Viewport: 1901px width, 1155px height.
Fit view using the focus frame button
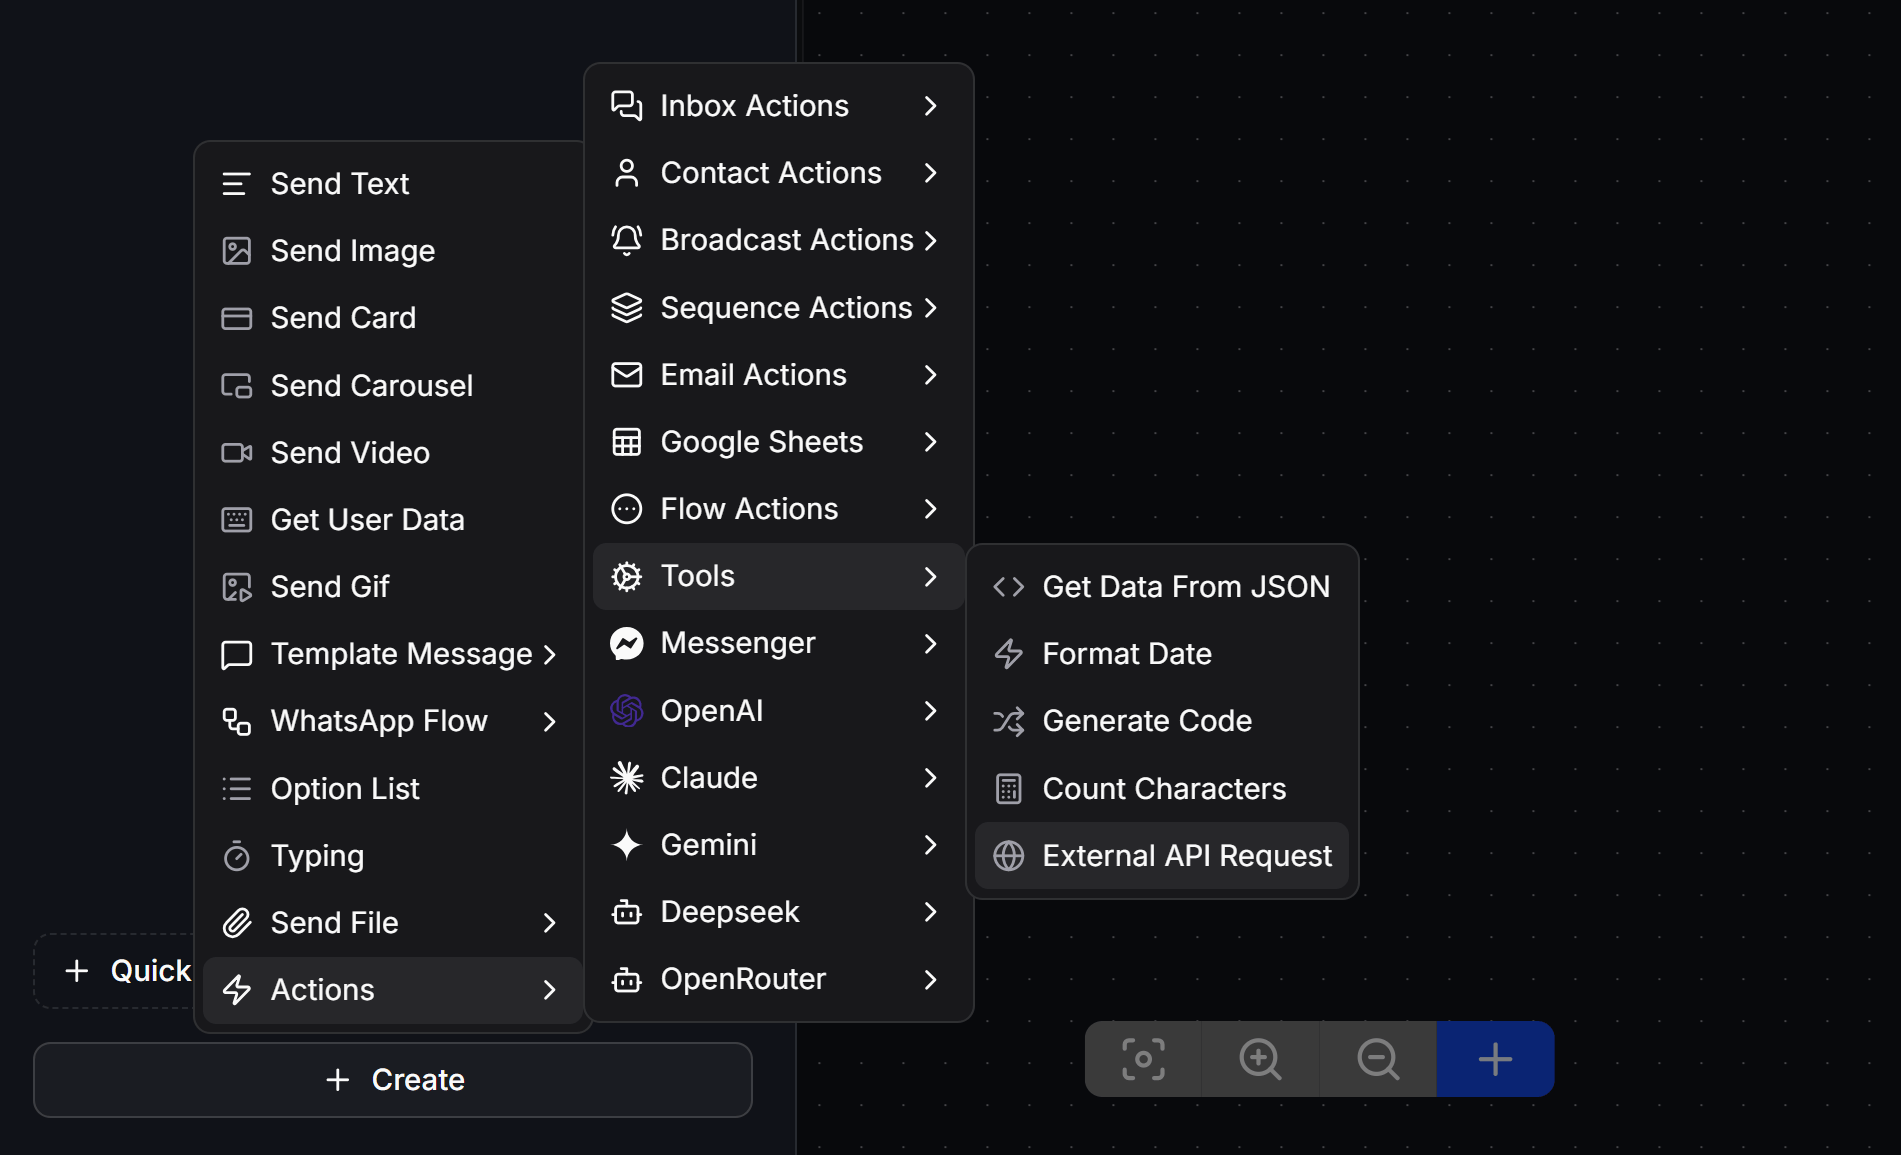pos(1143,1059)
